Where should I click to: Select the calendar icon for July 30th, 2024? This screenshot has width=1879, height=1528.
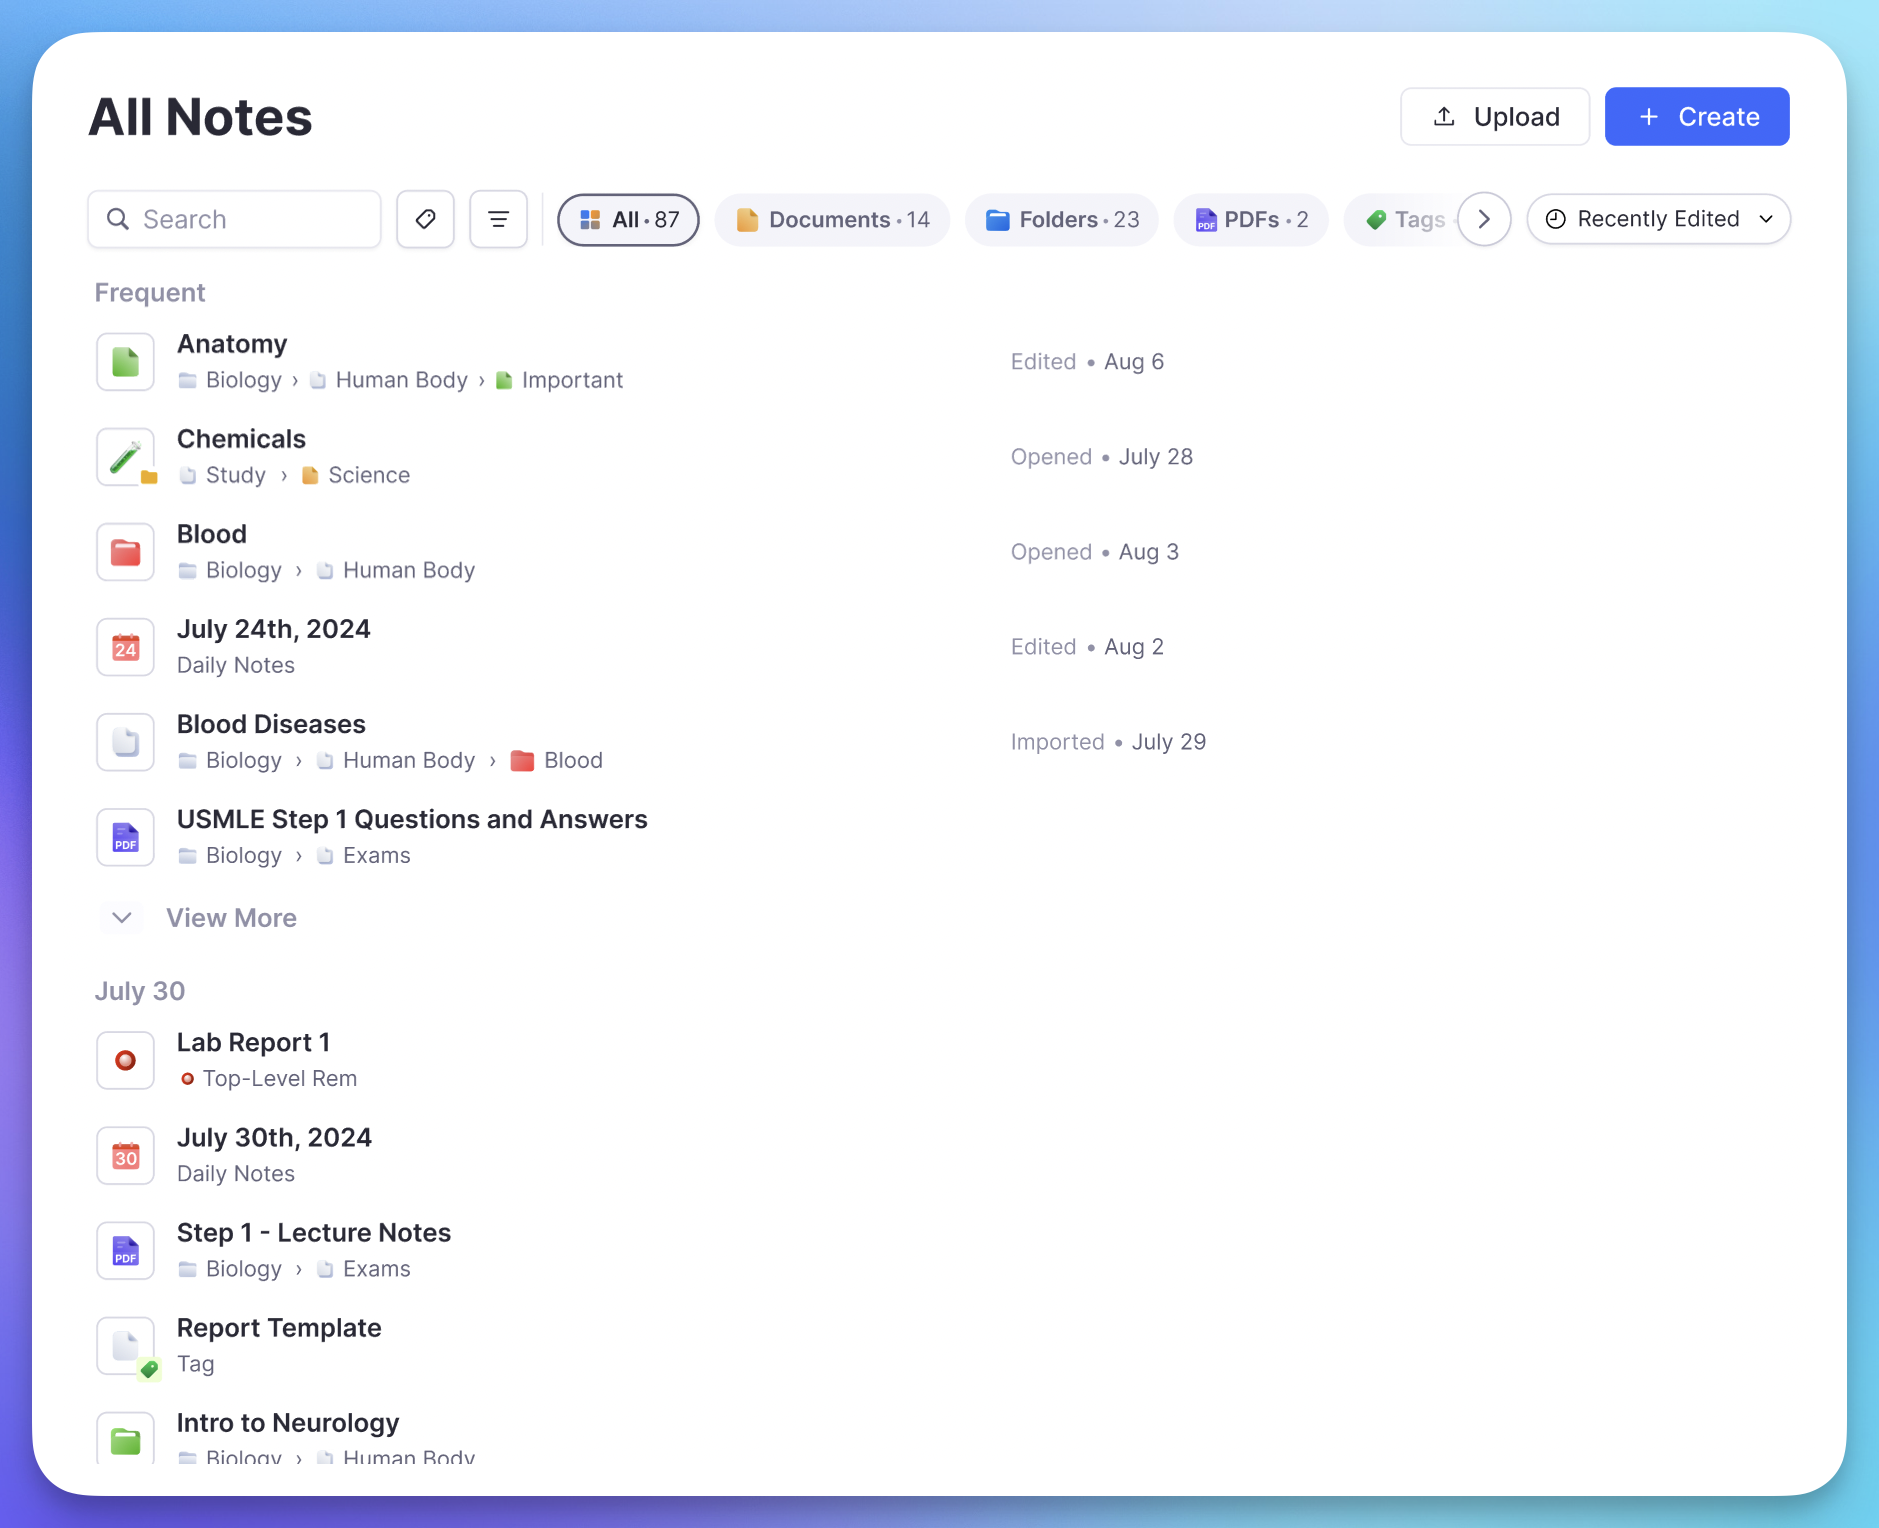point(125,1155)
